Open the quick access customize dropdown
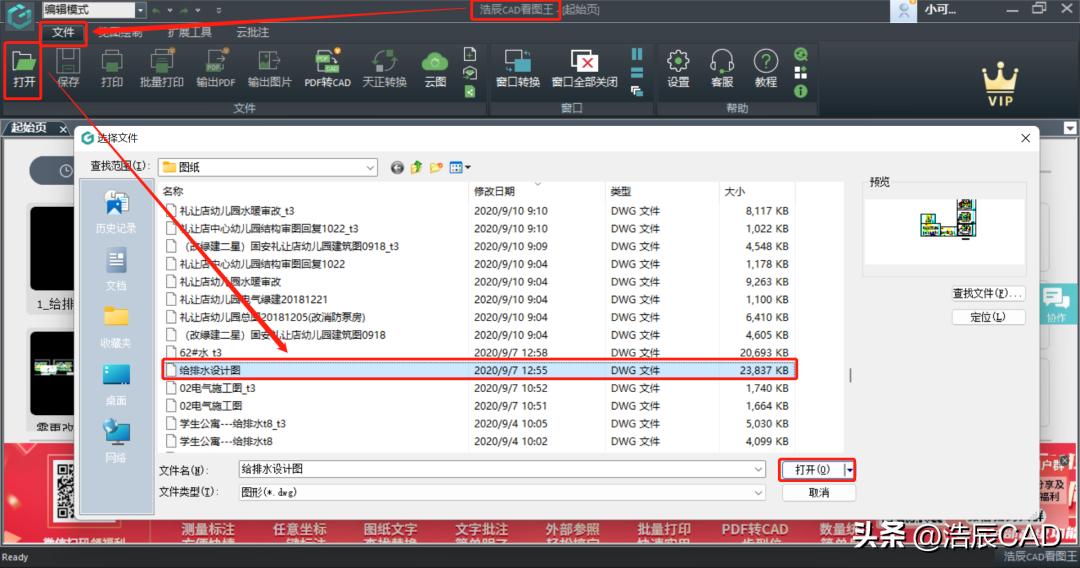 point(218,10)
